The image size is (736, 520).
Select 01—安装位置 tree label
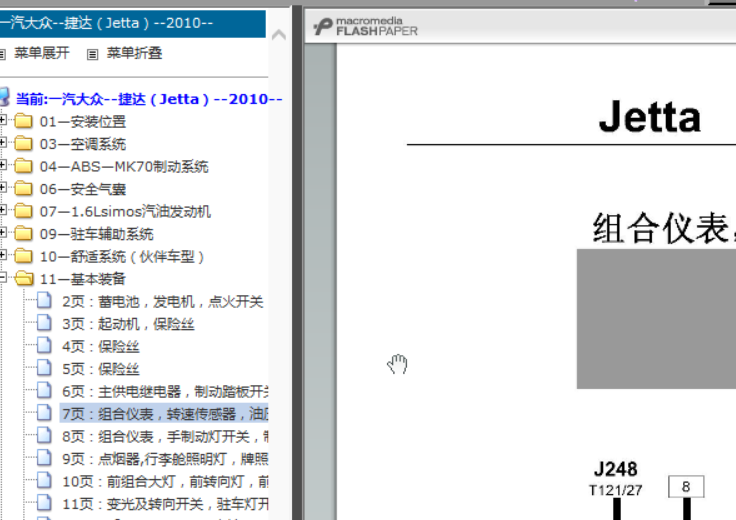pos(83,122)
